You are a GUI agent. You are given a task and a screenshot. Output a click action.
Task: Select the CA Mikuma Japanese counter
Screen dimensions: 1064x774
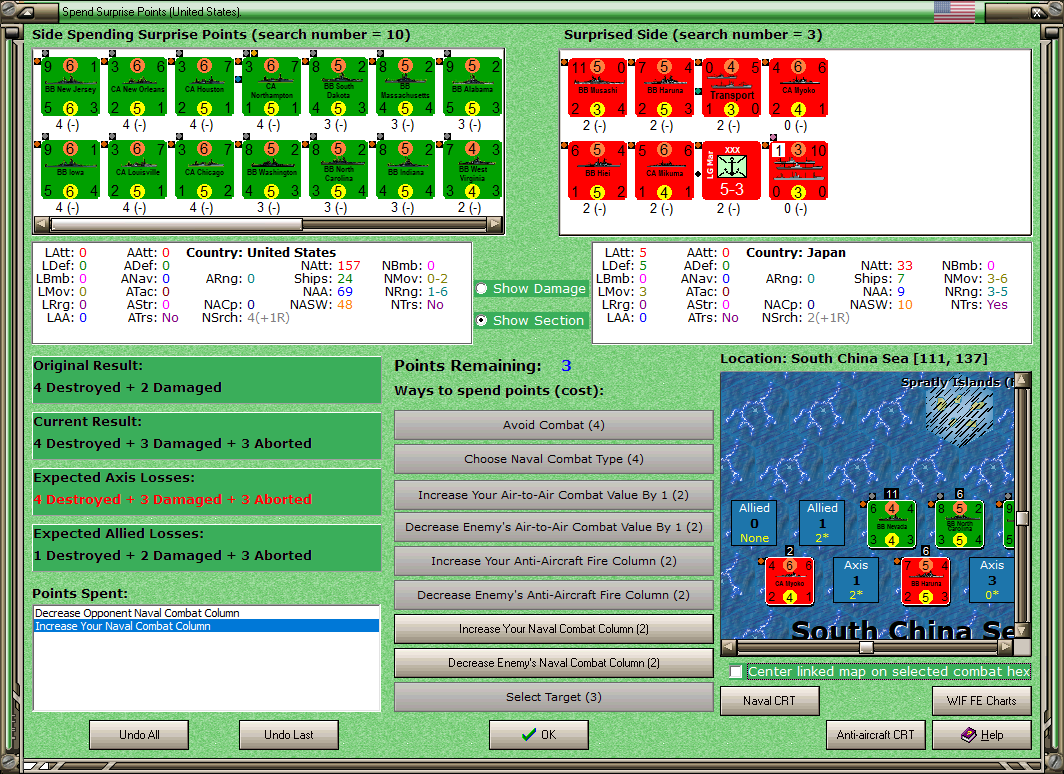[664, 171]
